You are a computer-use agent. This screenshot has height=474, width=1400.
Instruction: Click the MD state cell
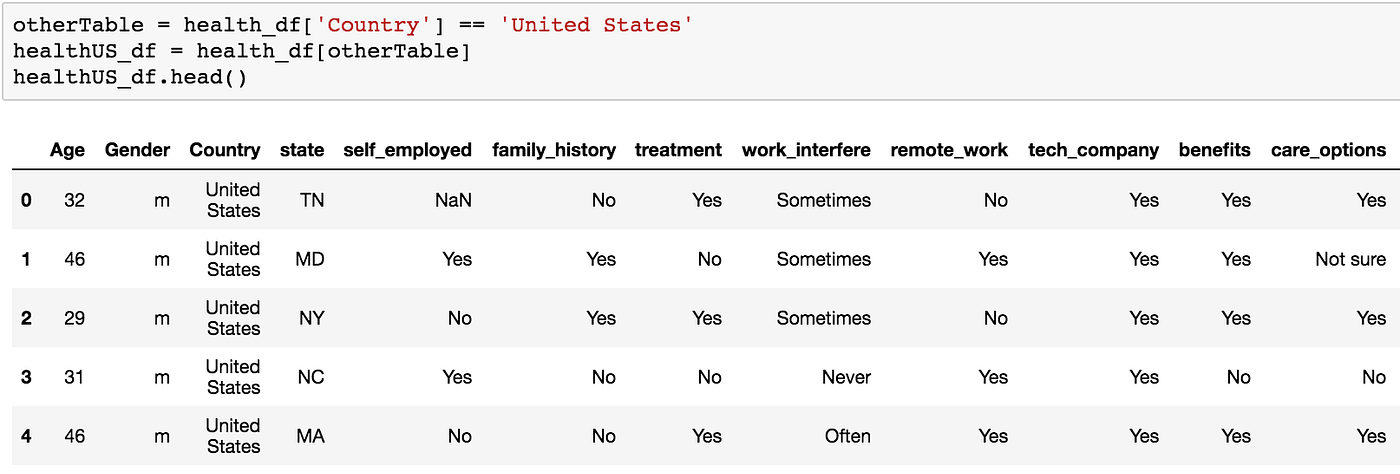click(x=309, y=259)
